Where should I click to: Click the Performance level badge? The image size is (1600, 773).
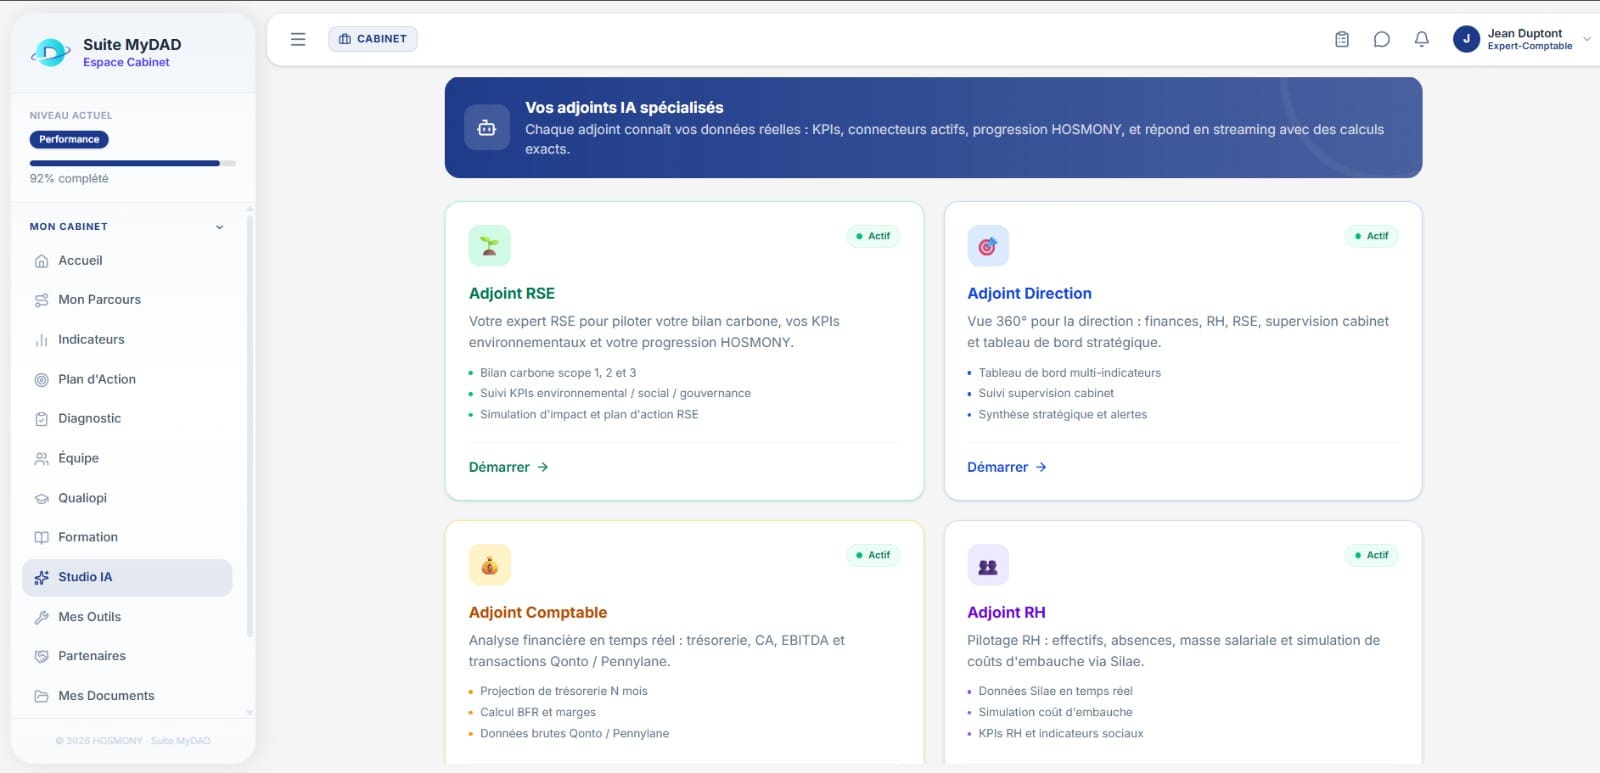[69, 140]
